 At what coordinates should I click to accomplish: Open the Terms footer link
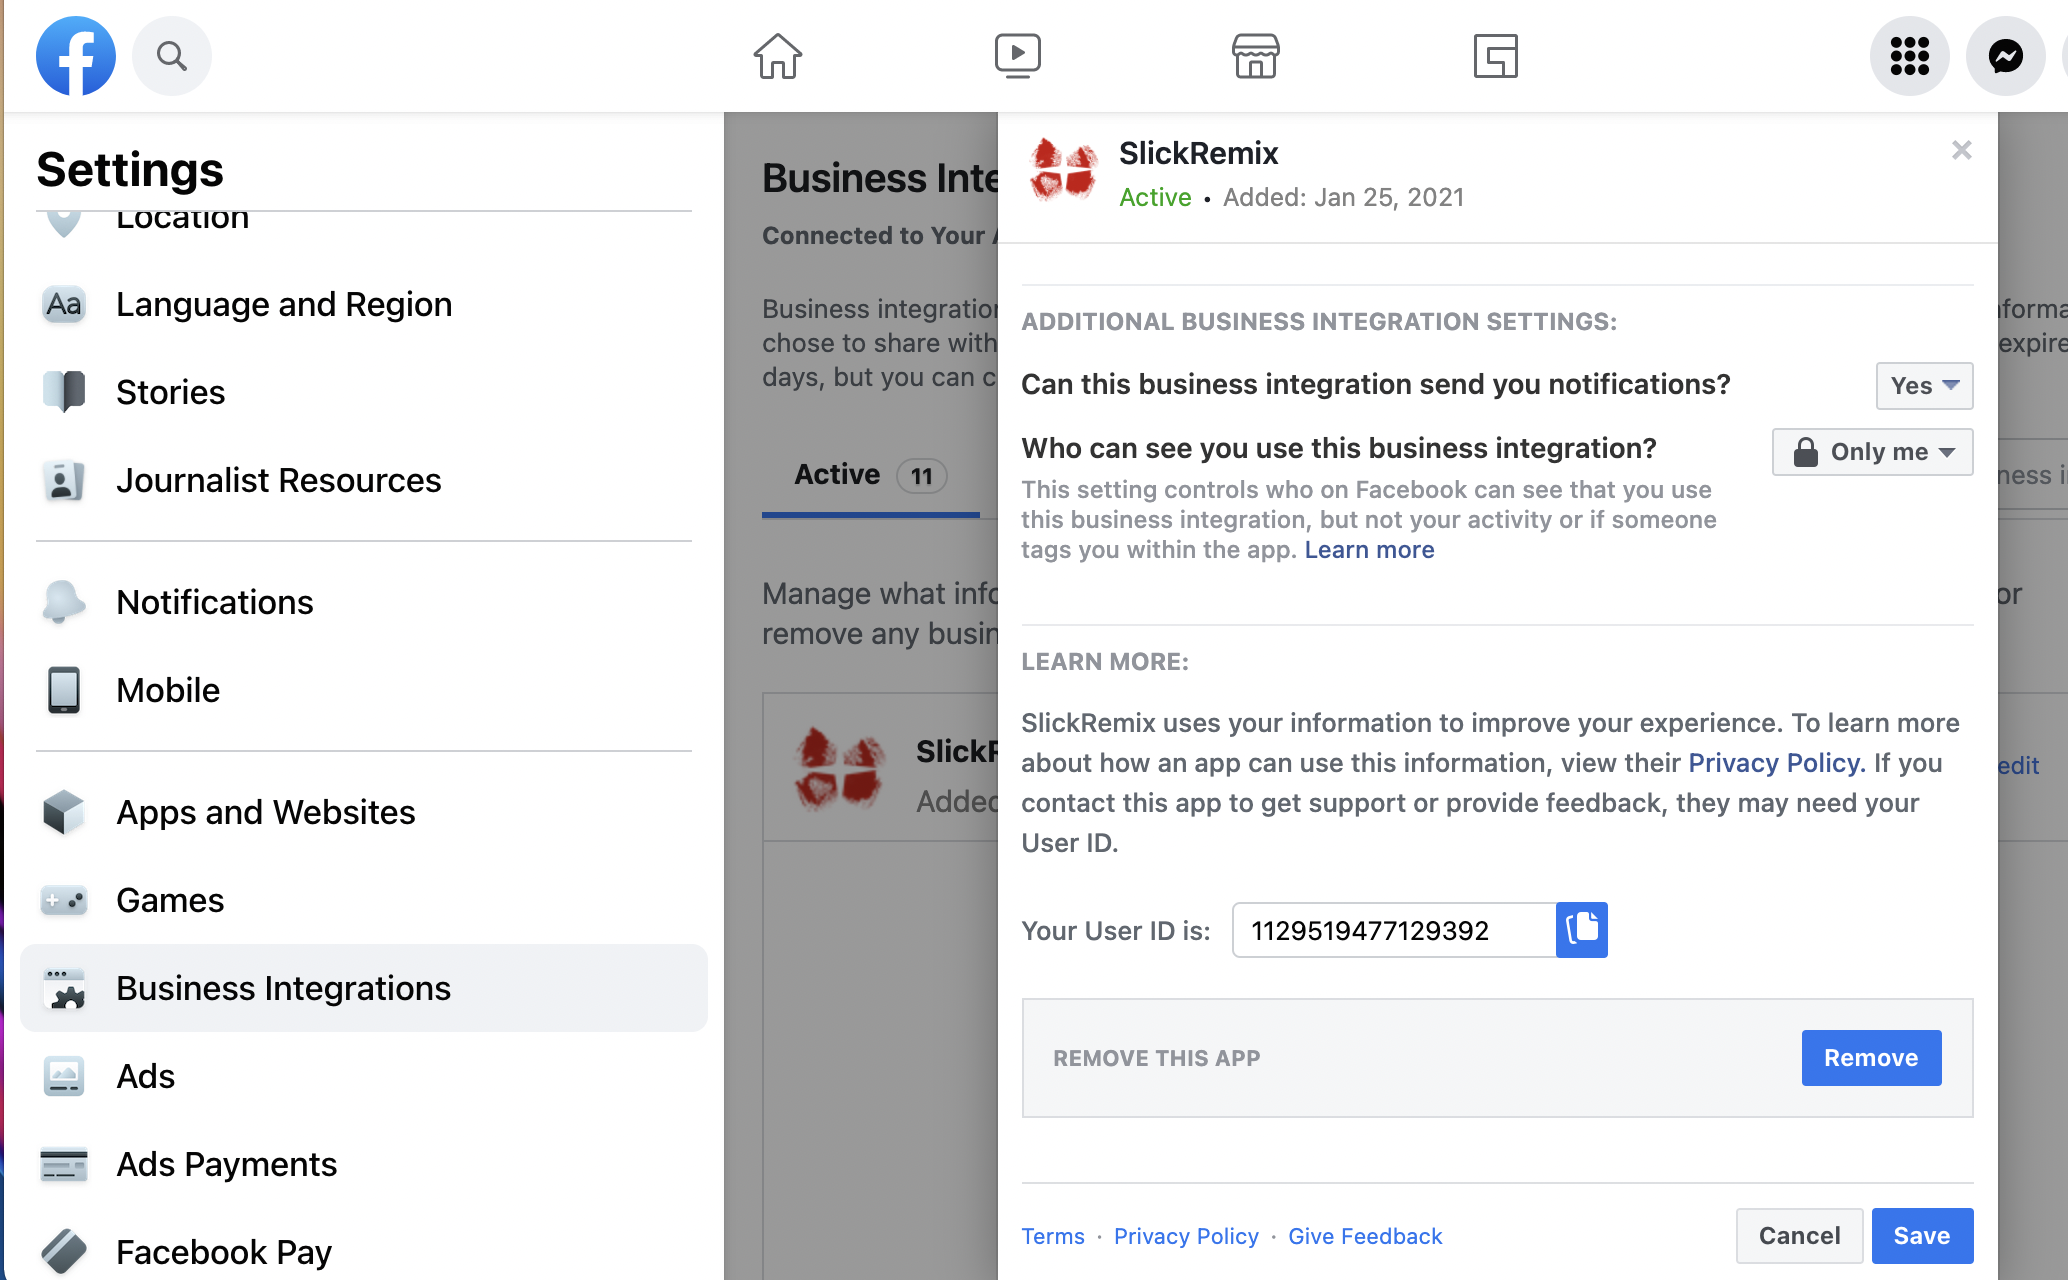pyautogui.click(x=1052, y=1236)
